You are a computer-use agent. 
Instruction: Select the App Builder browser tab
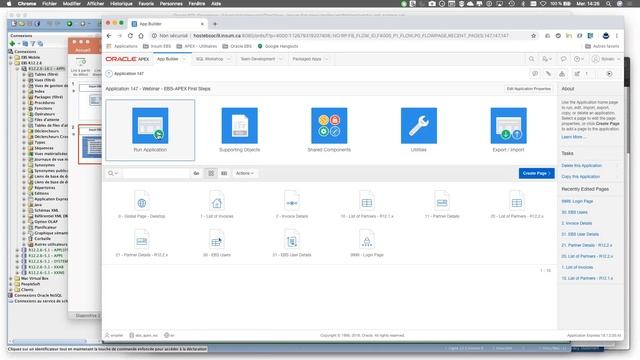point(168,24)
